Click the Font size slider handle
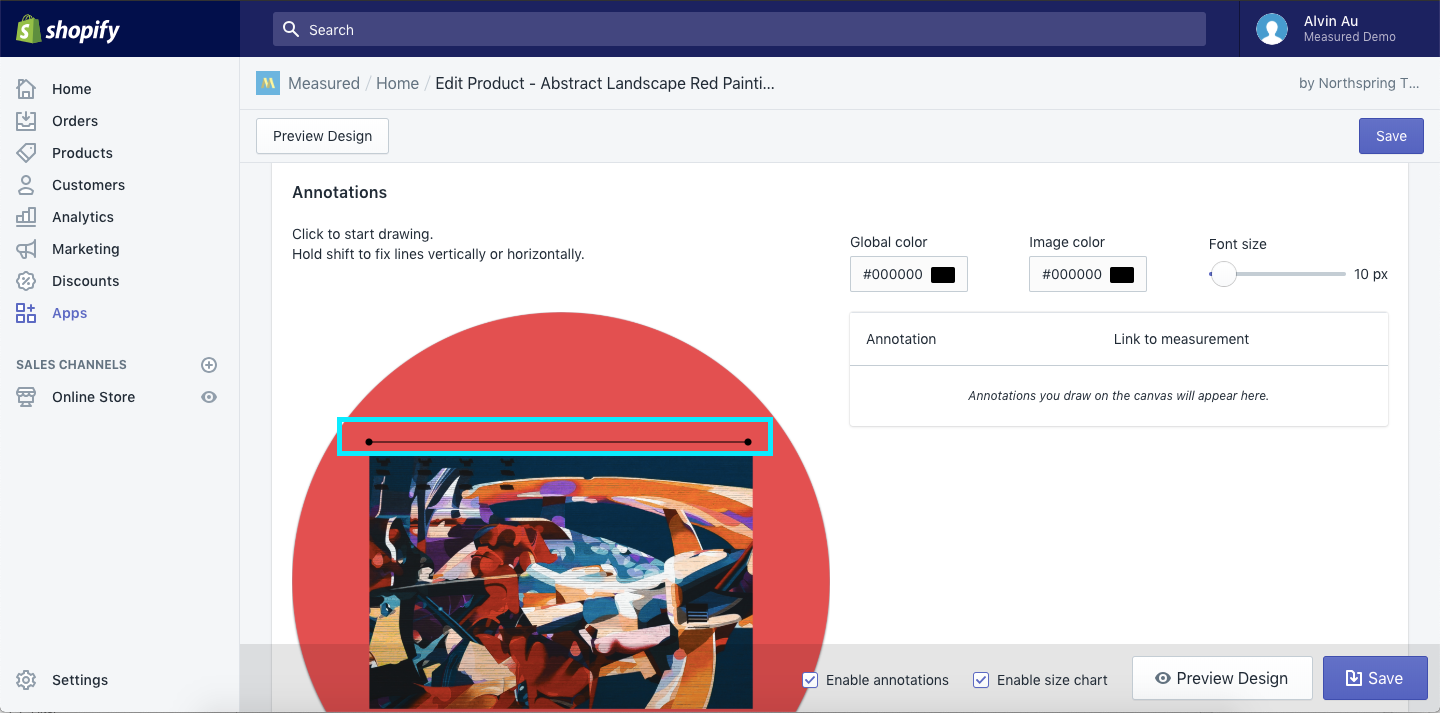The width and height of the screenshot is (1440, 713). (x=1223, y=274)
